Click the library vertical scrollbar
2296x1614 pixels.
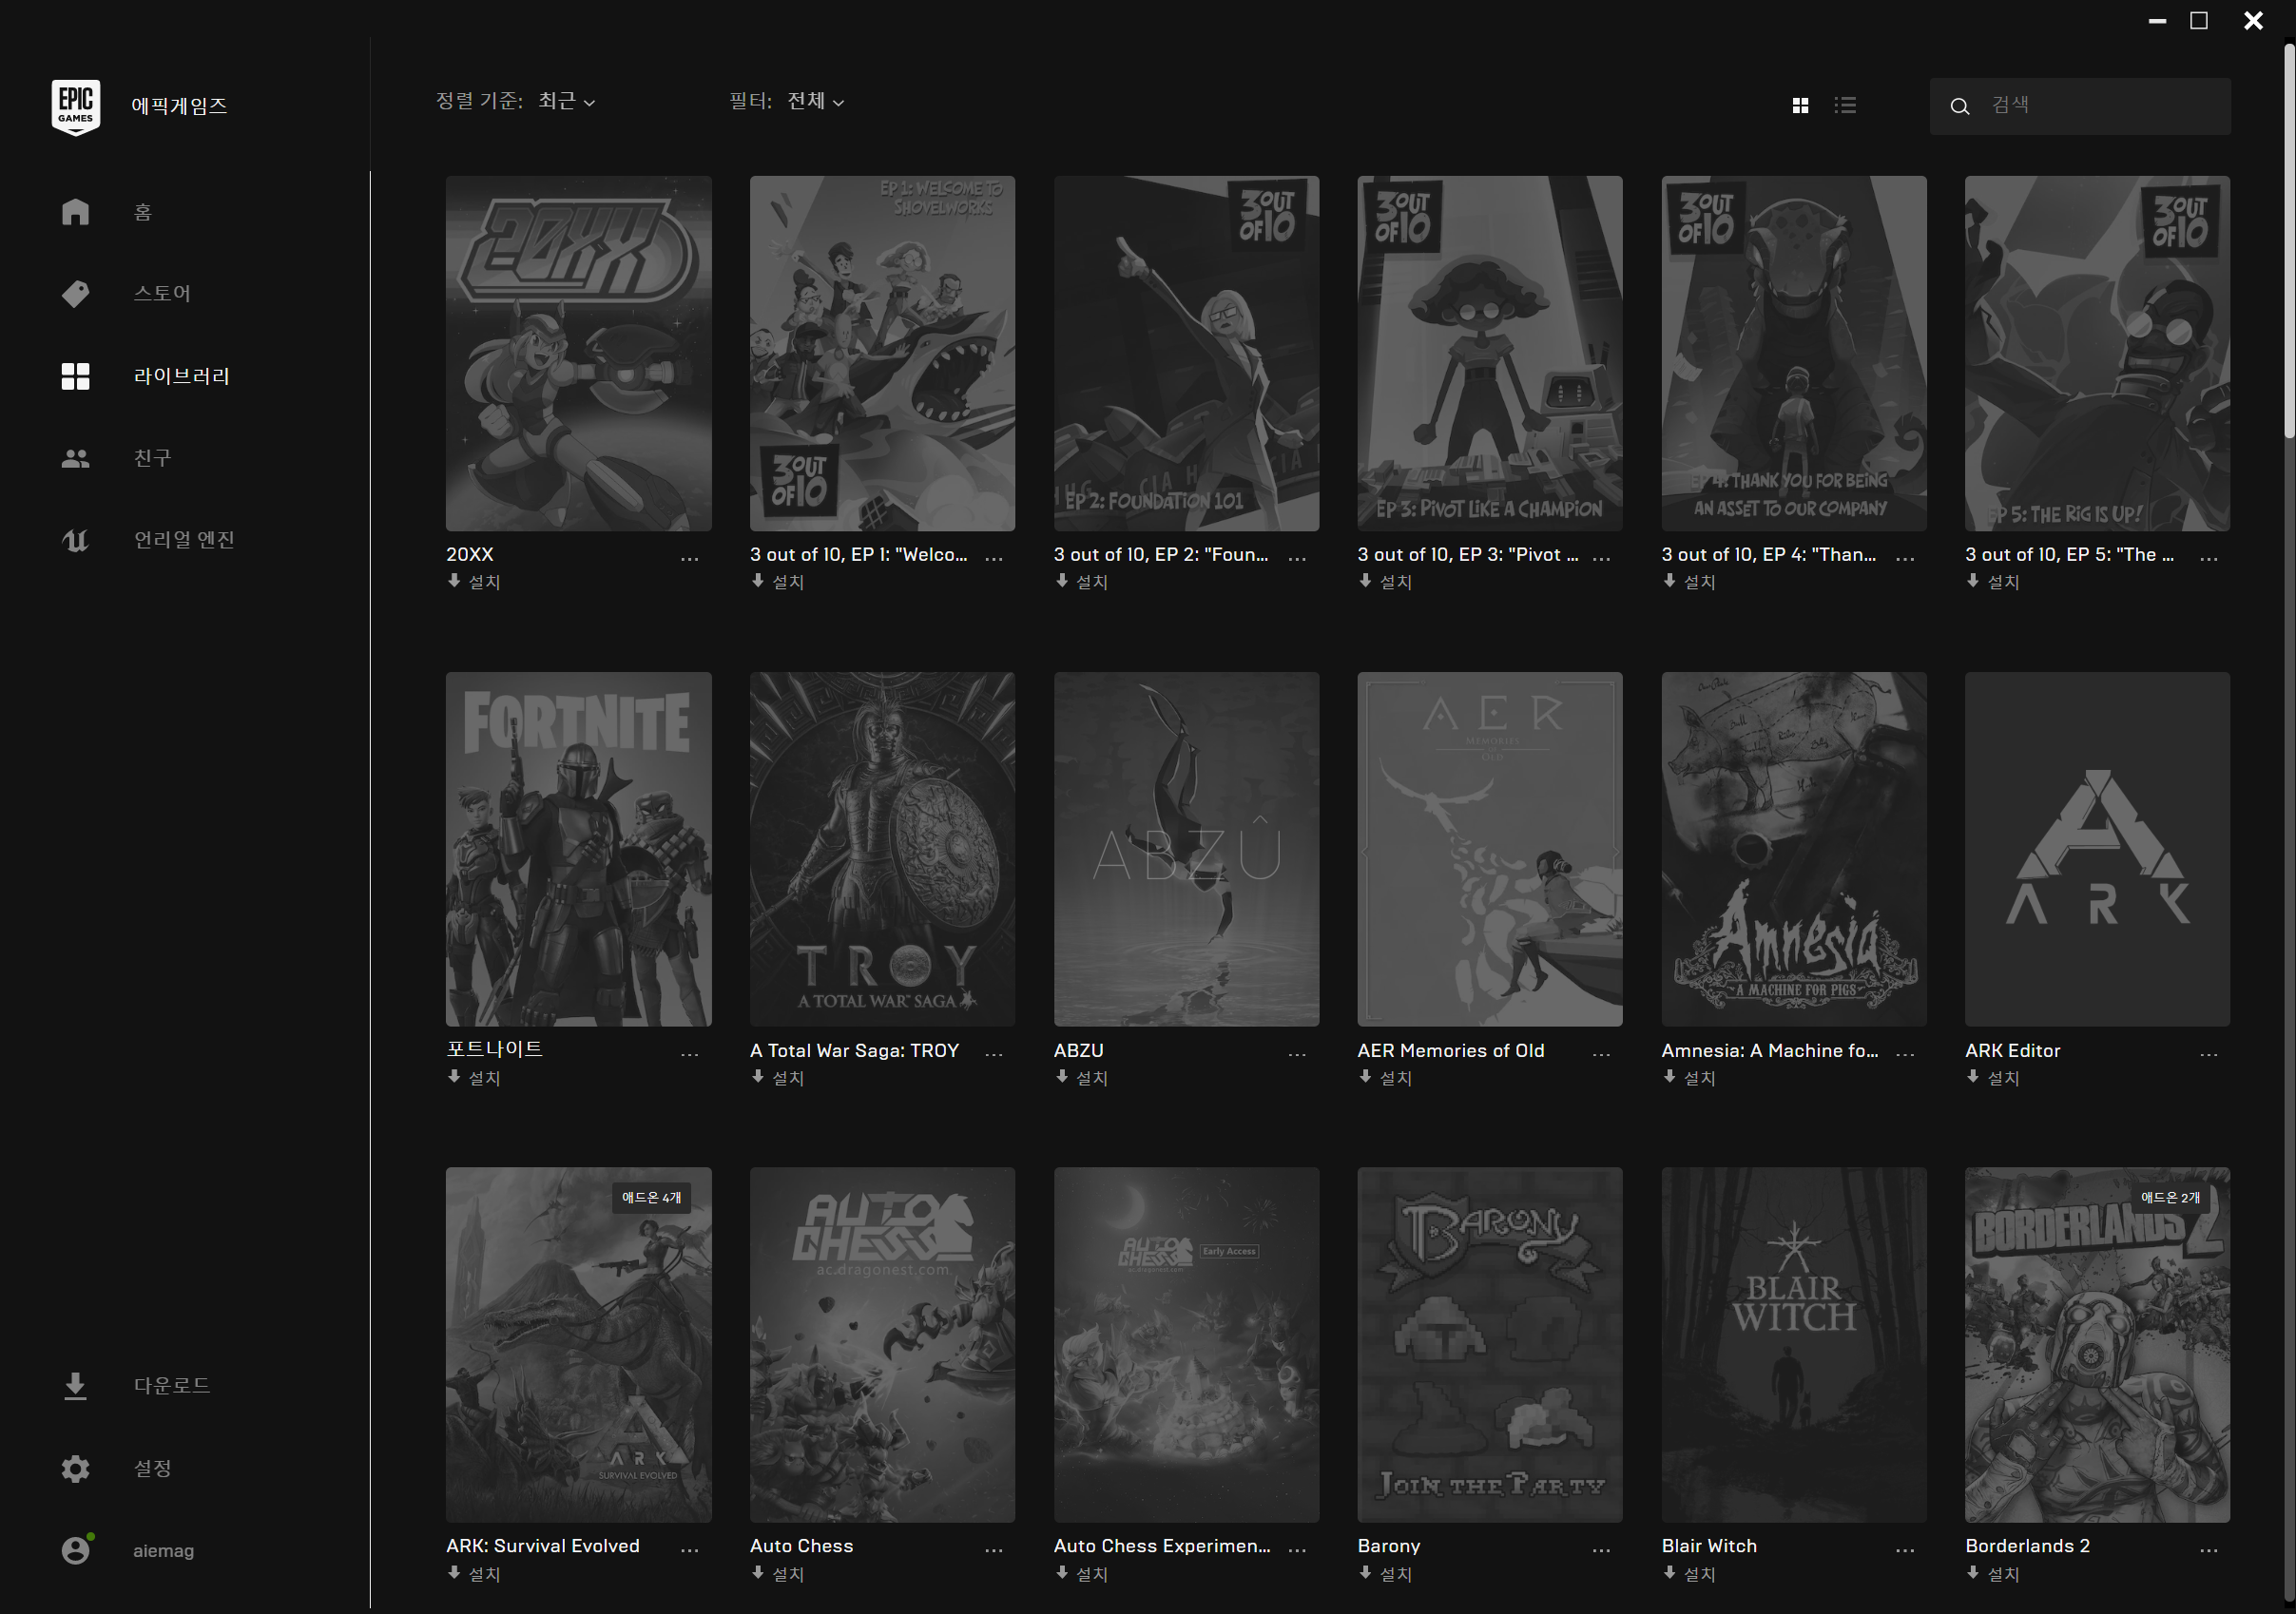[x=2288, y=240]
